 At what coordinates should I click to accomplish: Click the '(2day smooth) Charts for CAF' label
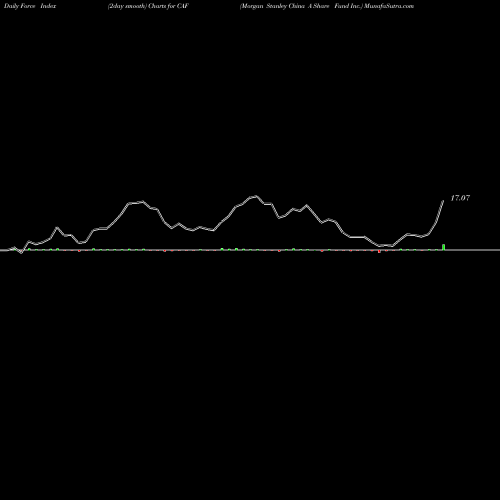click(x=148, y=6)
